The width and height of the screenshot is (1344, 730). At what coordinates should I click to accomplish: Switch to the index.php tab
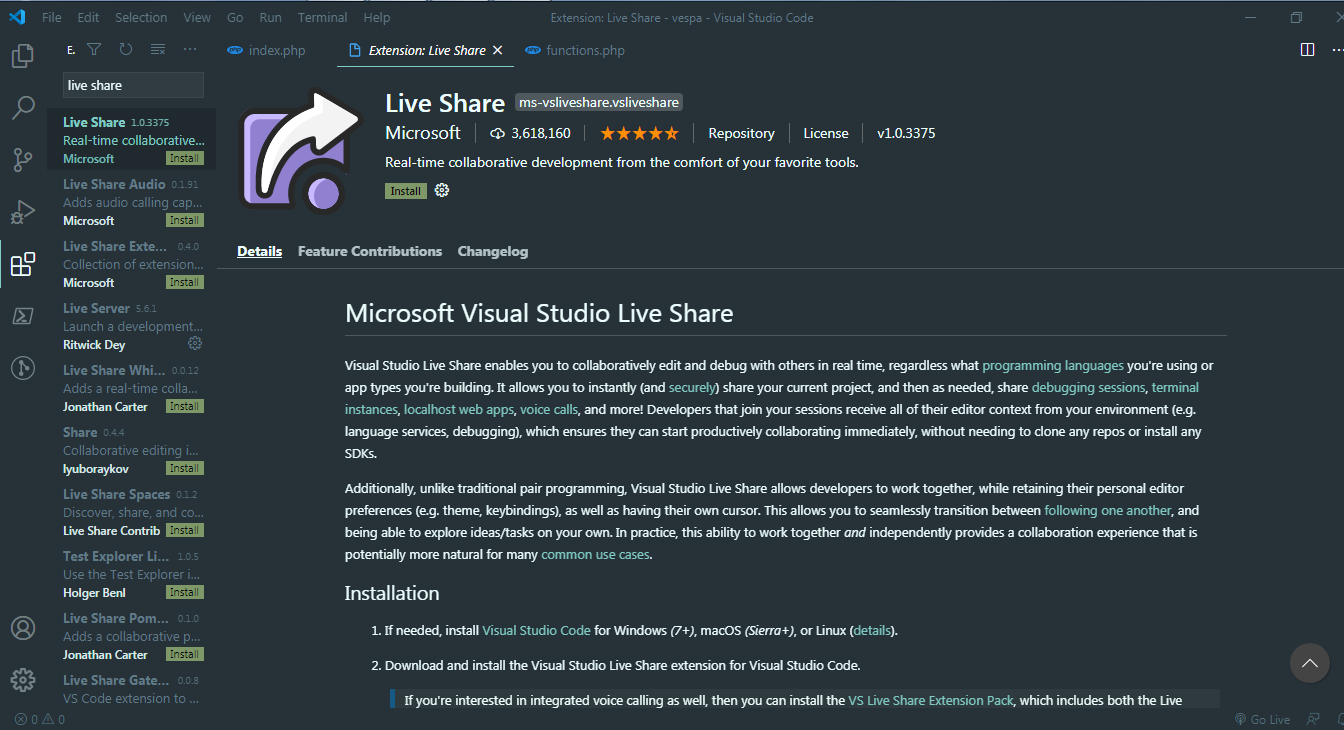(x=267, y=50)
